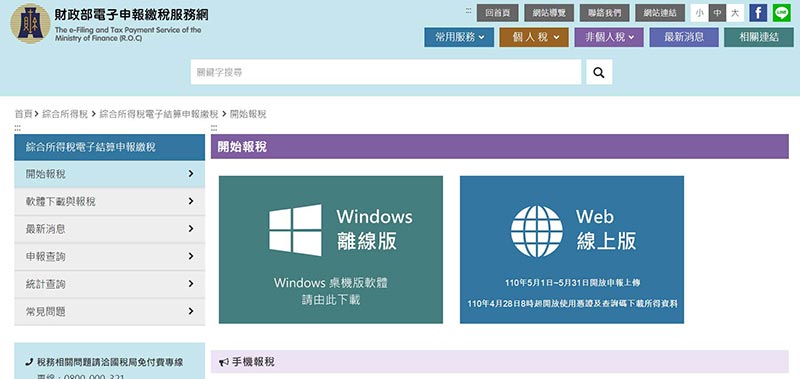Open the LINE icon link
The height and width of the screenshot is (379, 800).
[781, 13]
